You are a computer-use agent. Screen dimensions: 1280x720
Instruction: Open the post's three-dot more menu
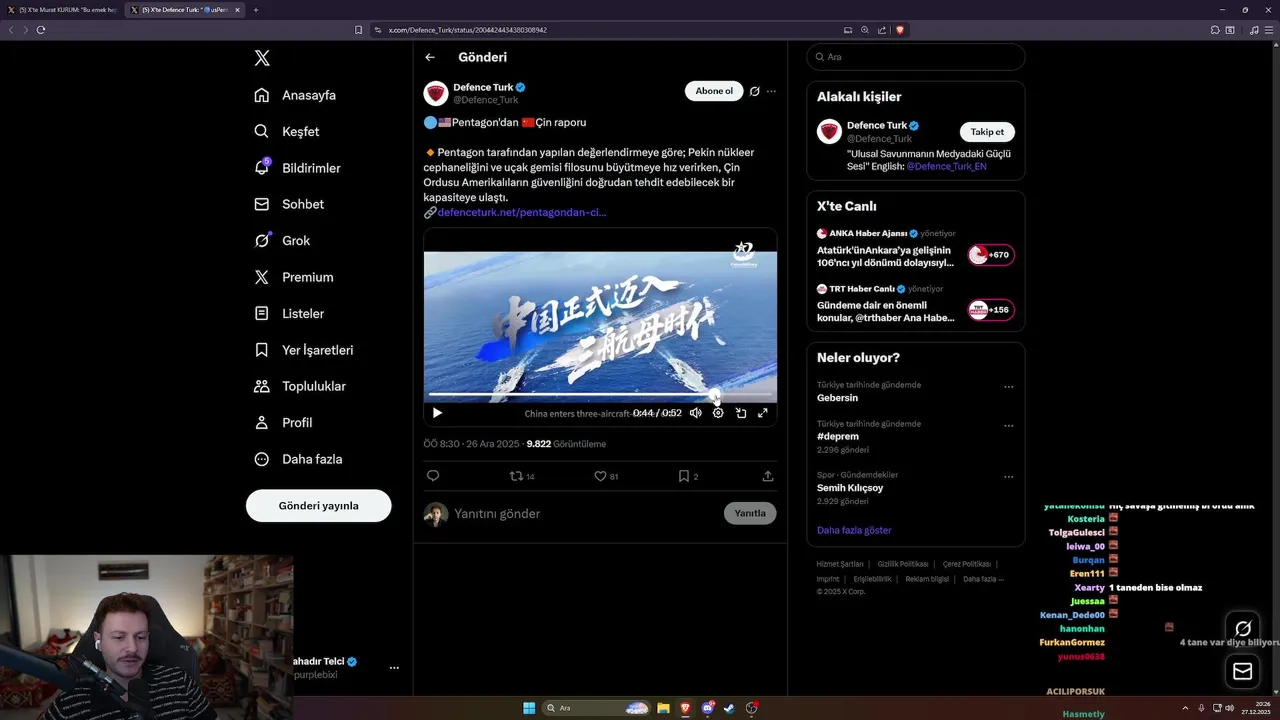pyautogui.click(x=771, y=91)
